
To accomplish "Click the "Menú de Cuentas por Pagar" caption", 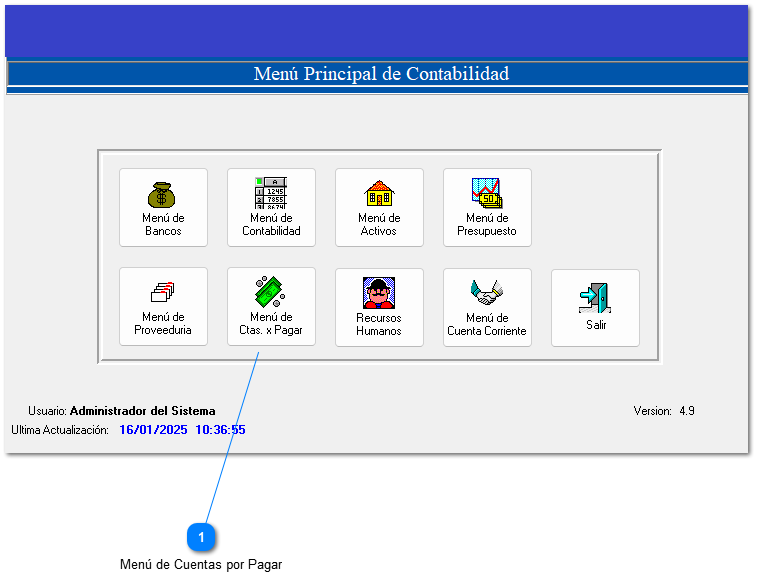I will point(201,565).
